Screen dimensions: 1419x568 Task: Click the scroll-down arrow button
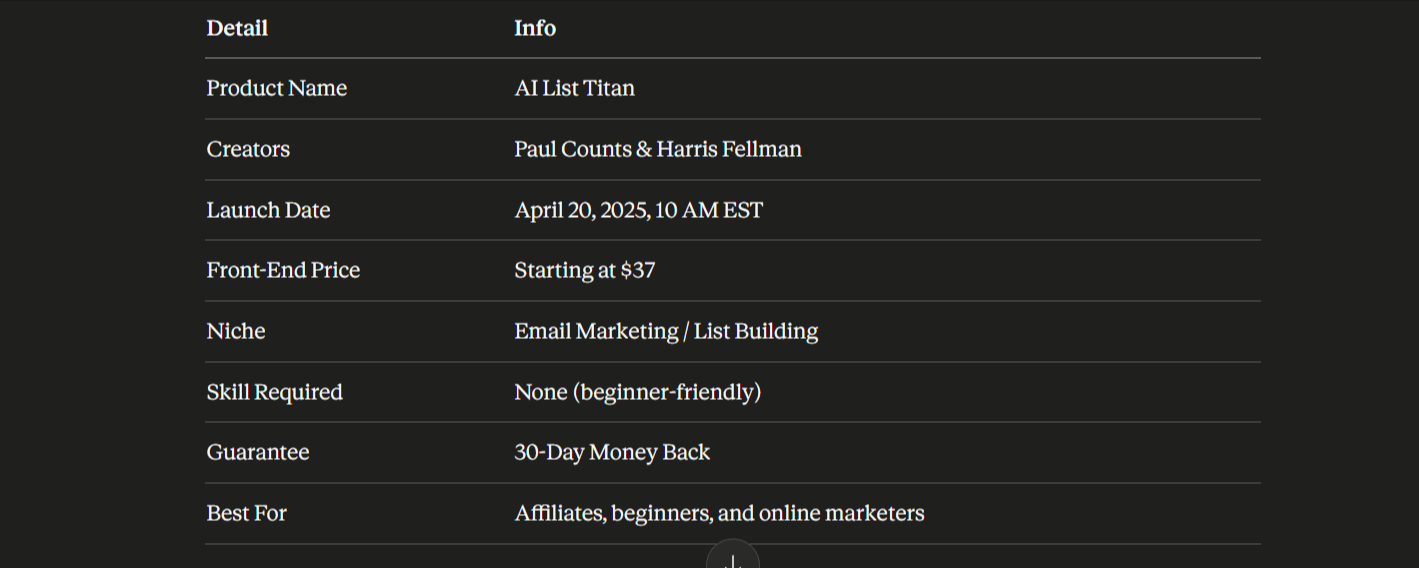pyautogui.click(x=733, y=558)
